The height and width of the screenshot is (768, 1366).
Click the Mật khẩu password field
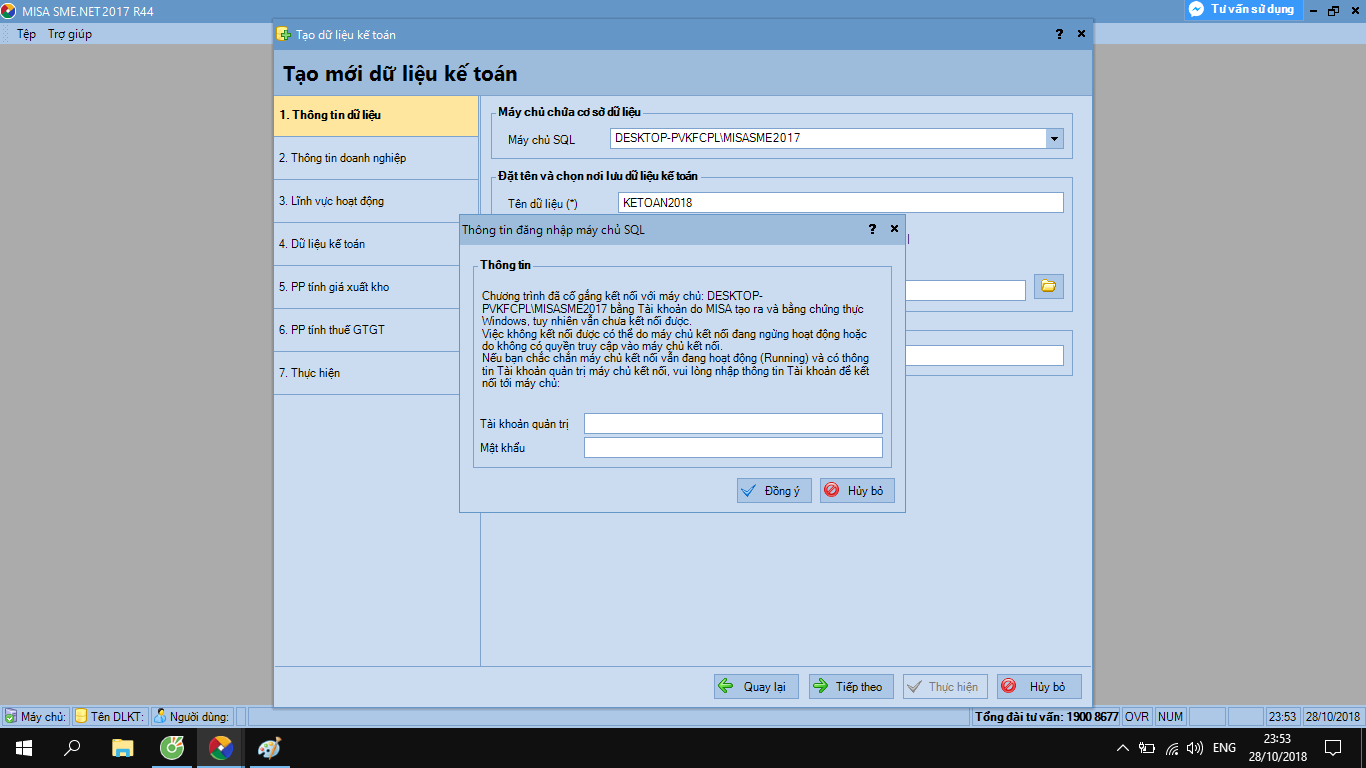pos(733,448)
